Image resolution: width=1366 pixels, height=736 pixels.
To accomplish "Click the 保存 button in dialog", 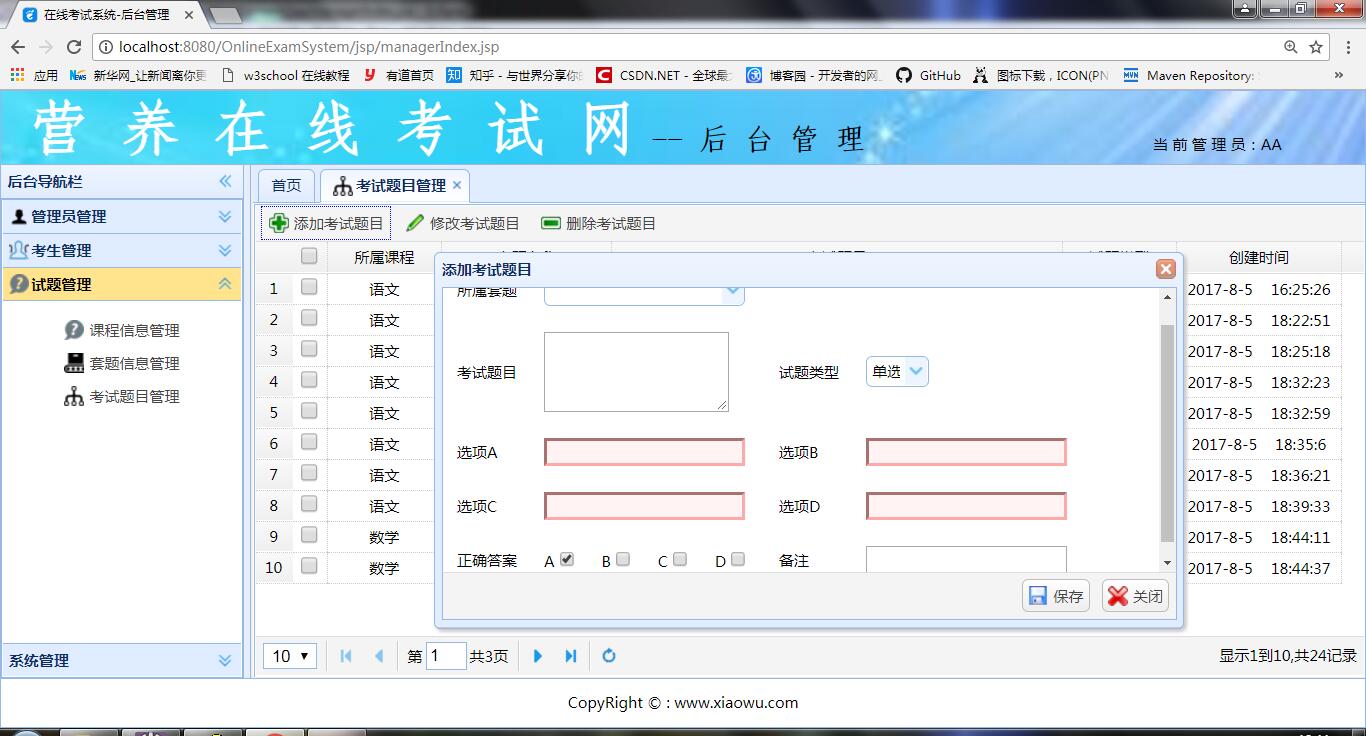I will 1056,596.
